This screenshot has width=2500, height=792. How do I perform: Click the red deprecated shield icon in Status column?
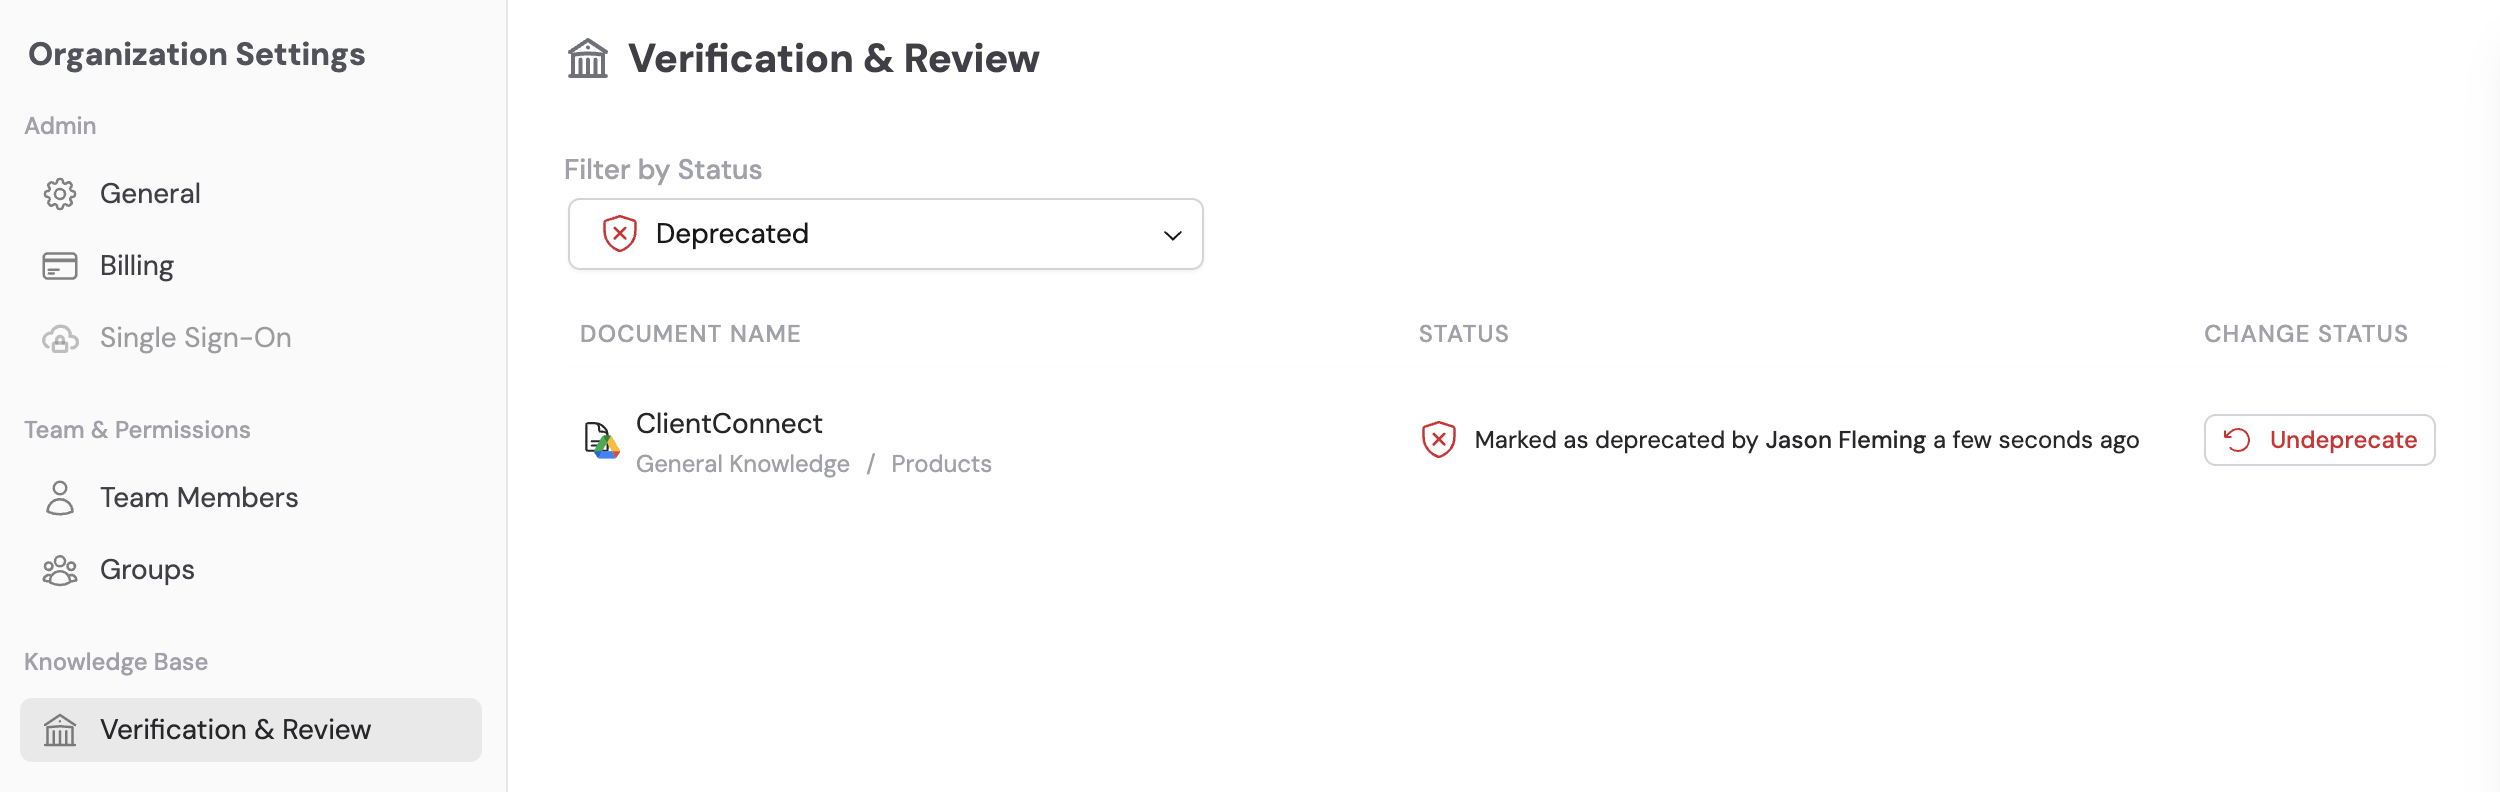[x=1438, y=438]
